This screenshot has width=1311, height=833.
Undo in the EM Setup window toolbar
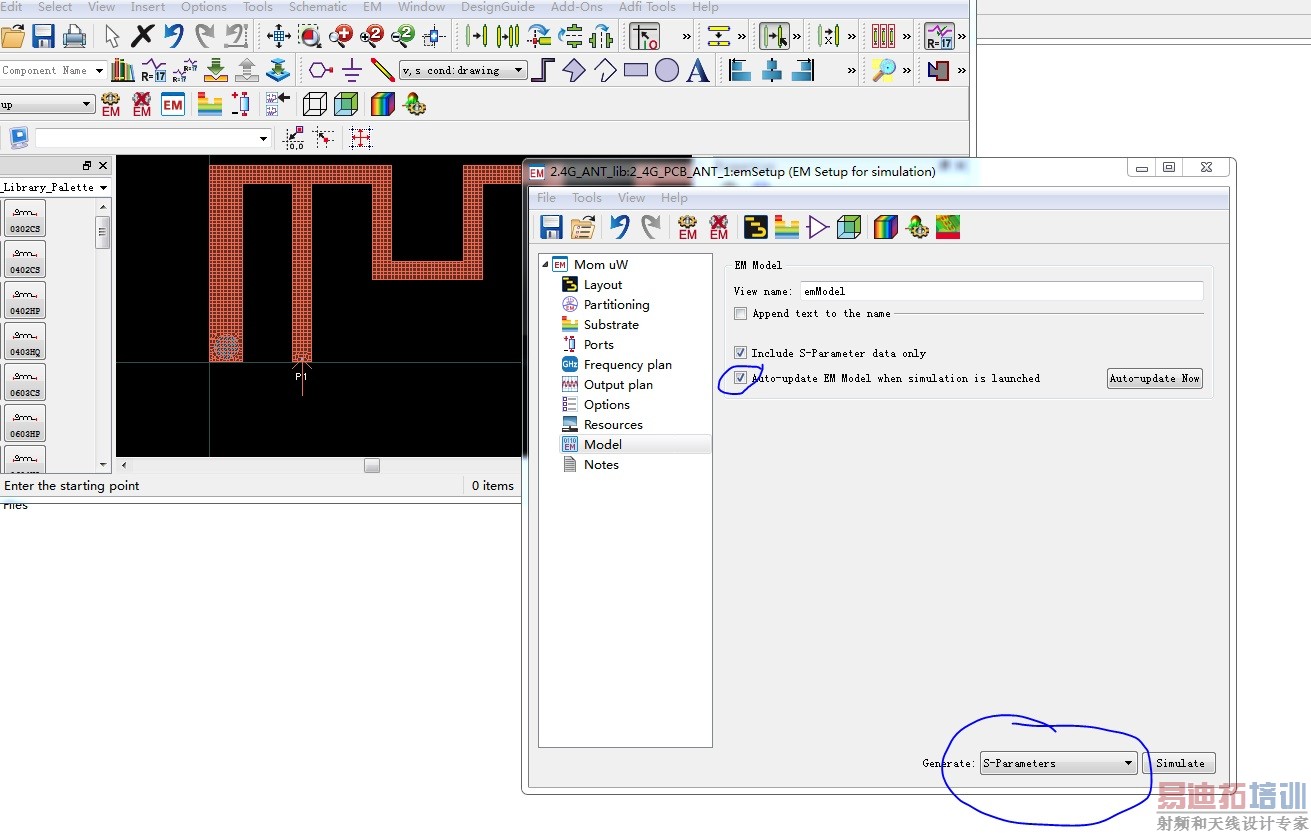tap(619, 227)
